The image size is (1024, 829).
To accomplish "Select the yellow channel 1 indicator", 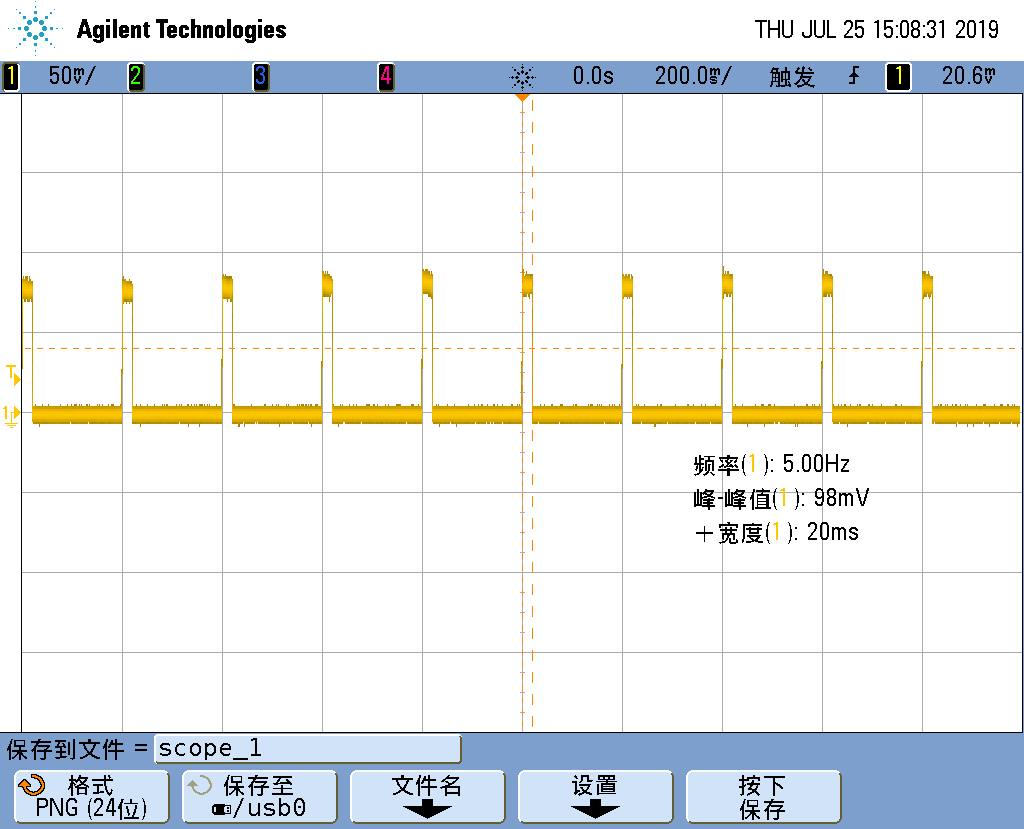I will 10,76.
